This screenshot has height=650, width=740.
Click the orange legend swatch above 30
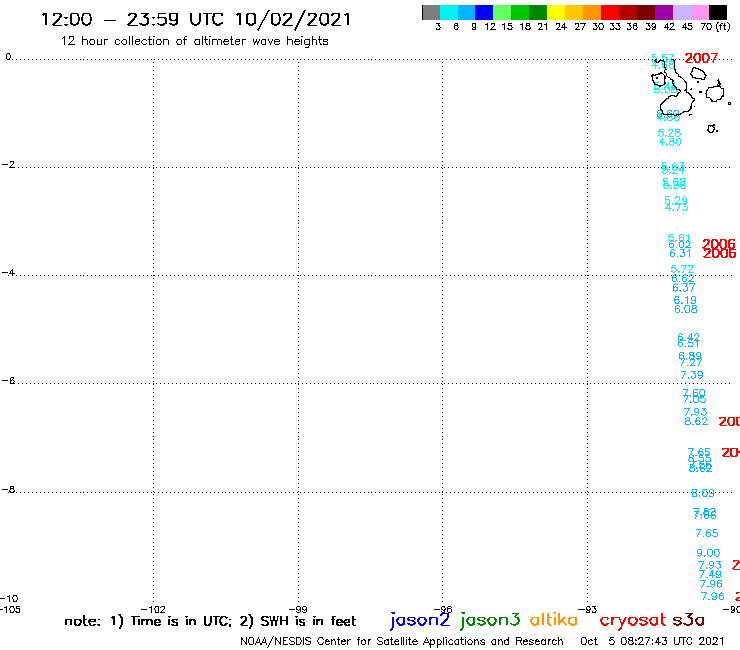point(592,12)
